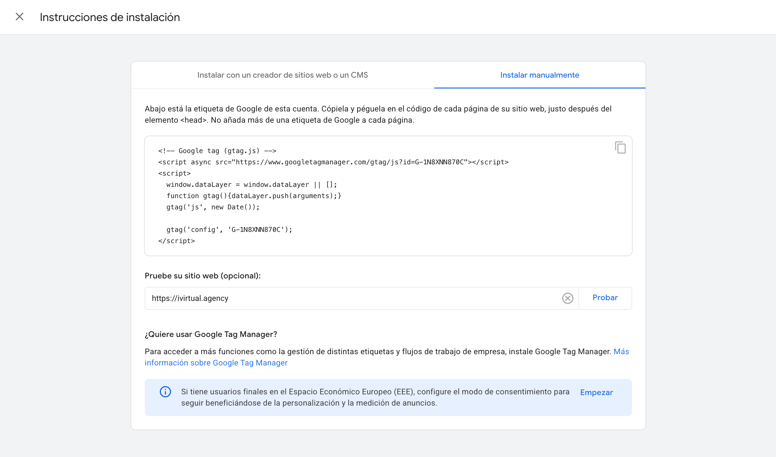
Task: Click the function gtag() code line
Action: tap(253, 196)
